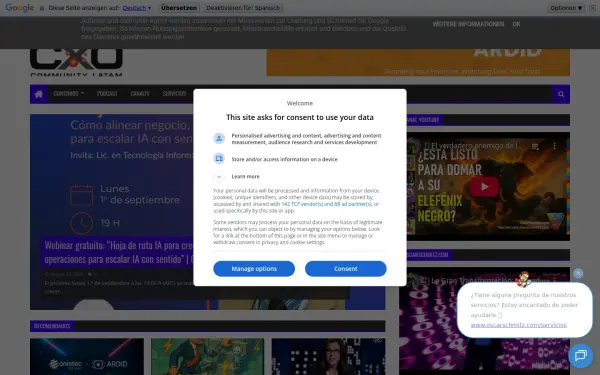Open the Deutsch language dropdown
The height and width of the screenshot is (375, 600).
point(137,8)
